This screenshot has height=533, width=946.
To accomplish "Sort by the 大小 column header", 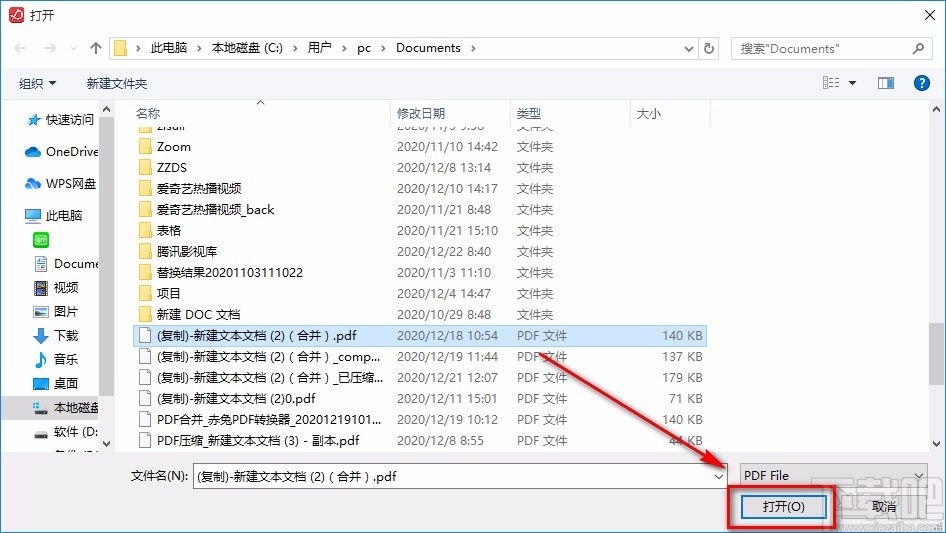I will pyautogui.click(x=649, y=113).
